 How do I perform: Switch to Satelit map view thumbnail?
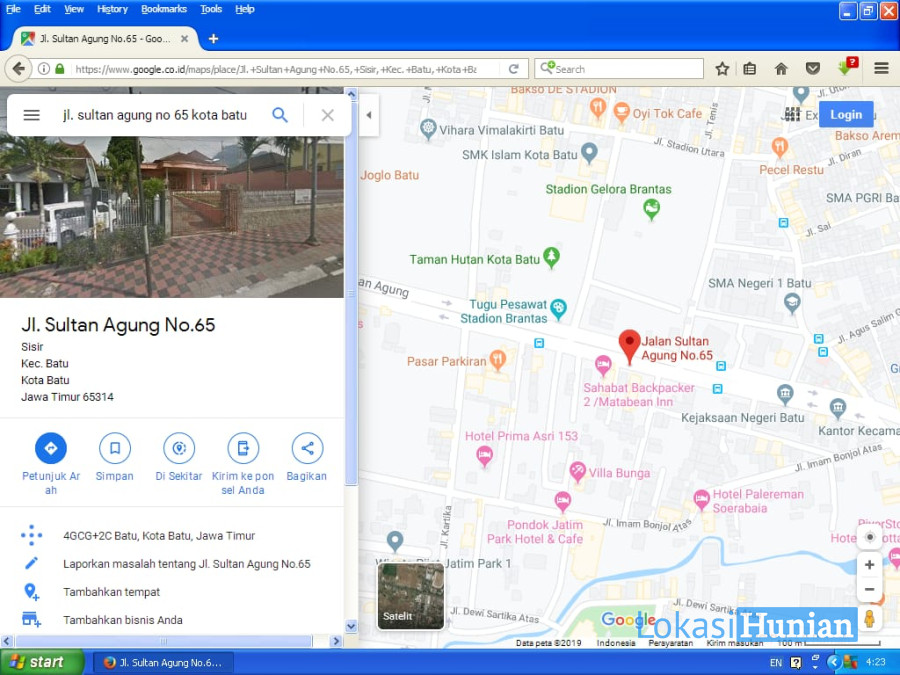click(410, 596)
